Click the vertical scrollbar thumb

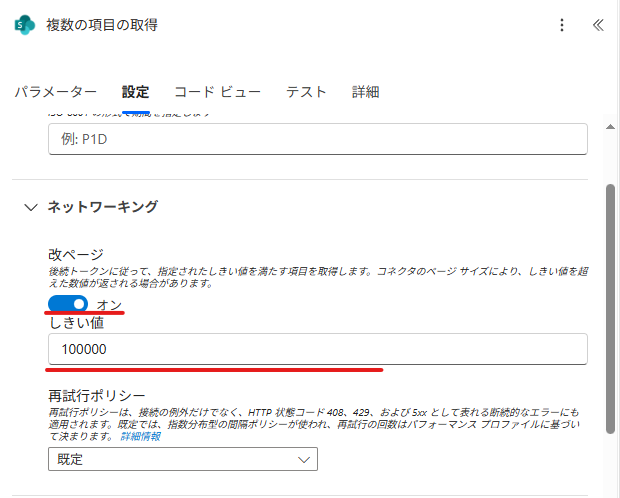[610, 310]
